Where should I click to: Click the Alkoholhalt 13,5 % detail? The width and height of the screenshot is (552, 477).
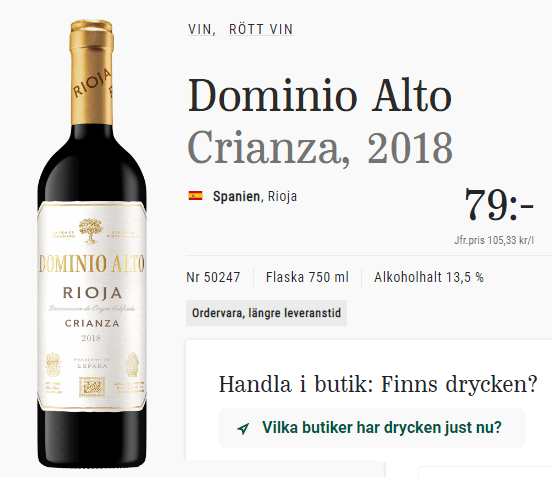coord(429,277)
